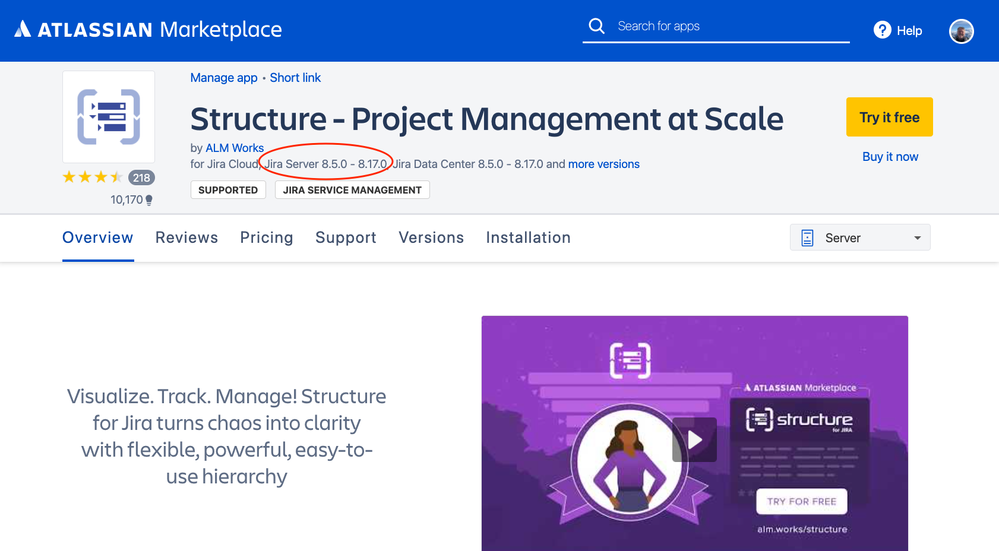Select the Installation tab

[x=528, y=238]
